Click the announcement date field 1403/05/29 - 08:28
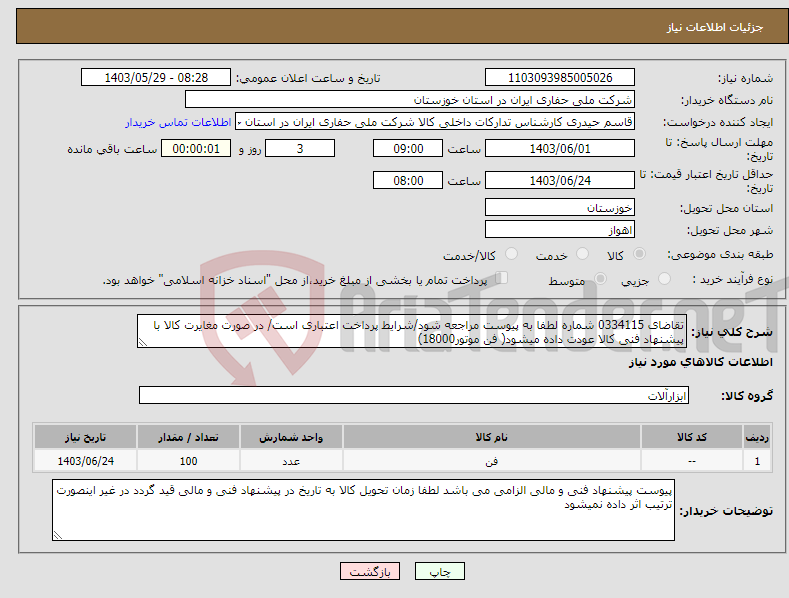The width and height of the screenshot is (789, 598). (156, 78)
